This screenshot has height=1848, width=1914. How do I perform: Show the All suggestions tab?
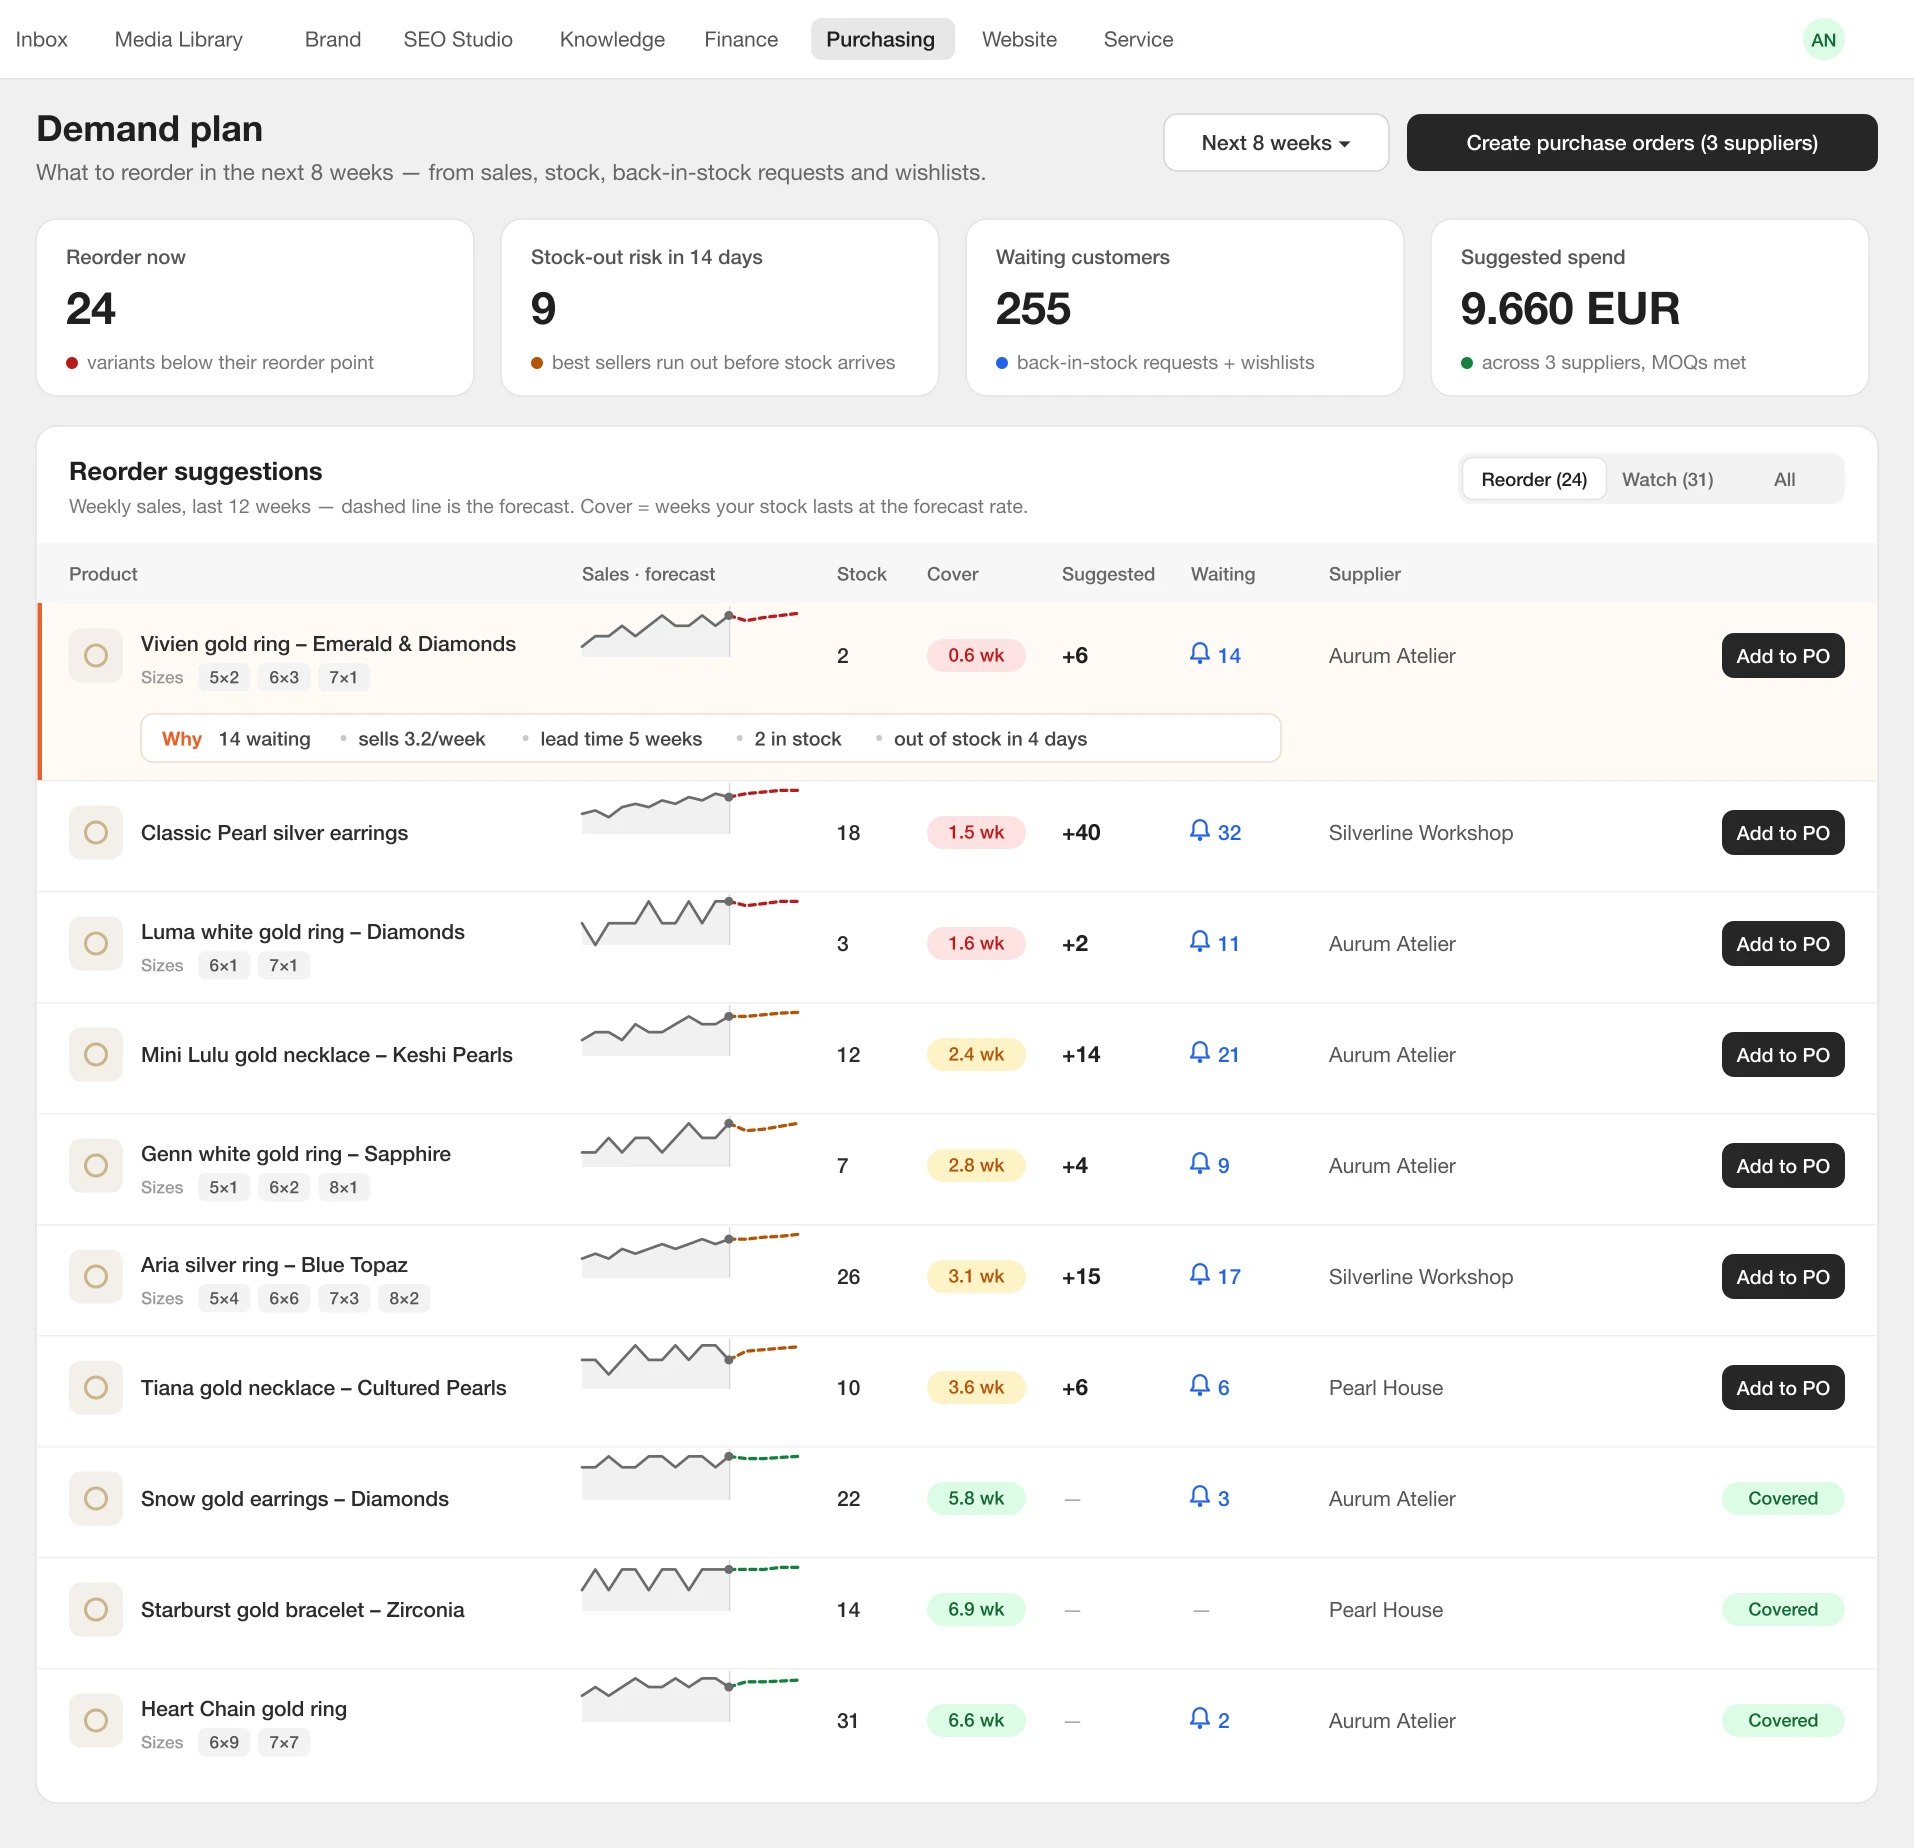1784,479
